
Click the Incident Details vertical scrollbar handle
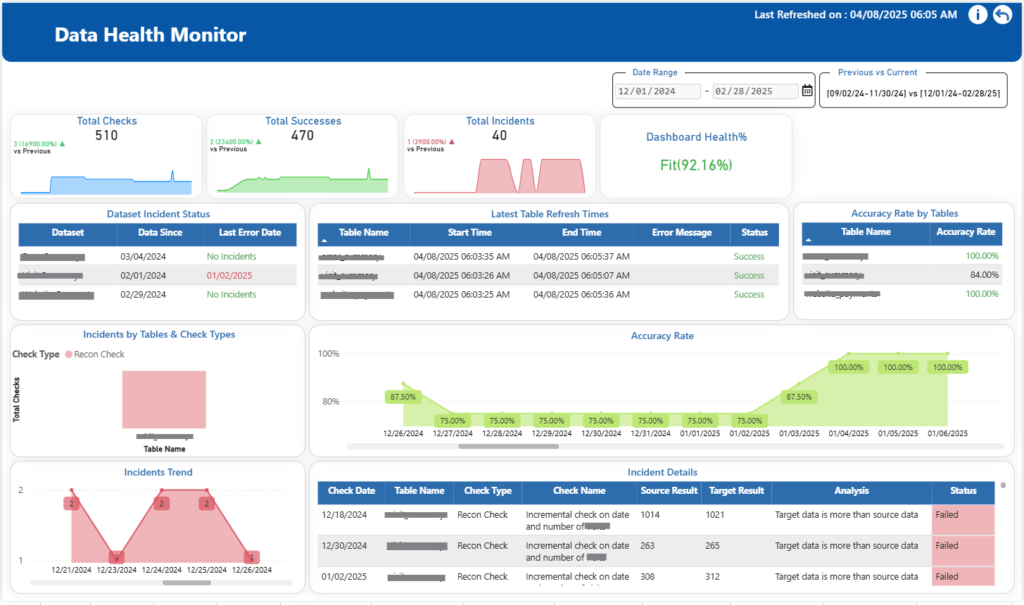coord(1003,486)
